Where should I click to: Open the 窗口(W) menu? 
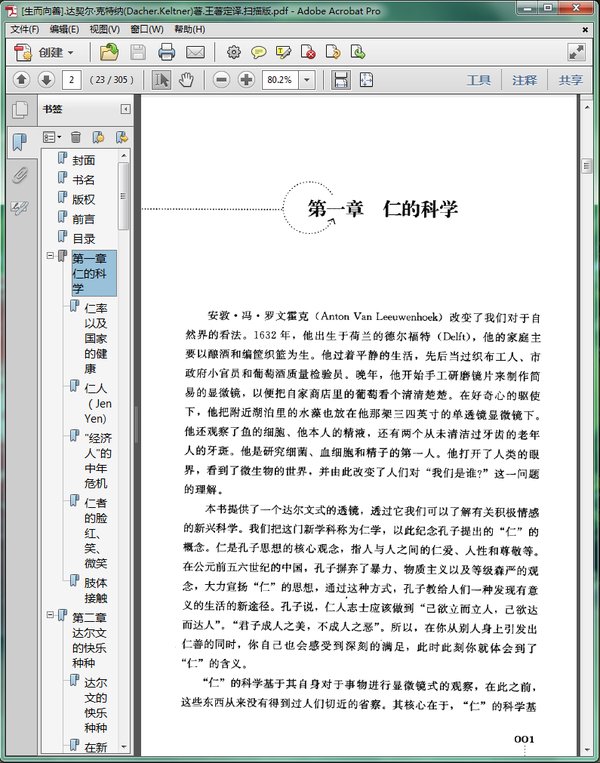coord(146,29)
